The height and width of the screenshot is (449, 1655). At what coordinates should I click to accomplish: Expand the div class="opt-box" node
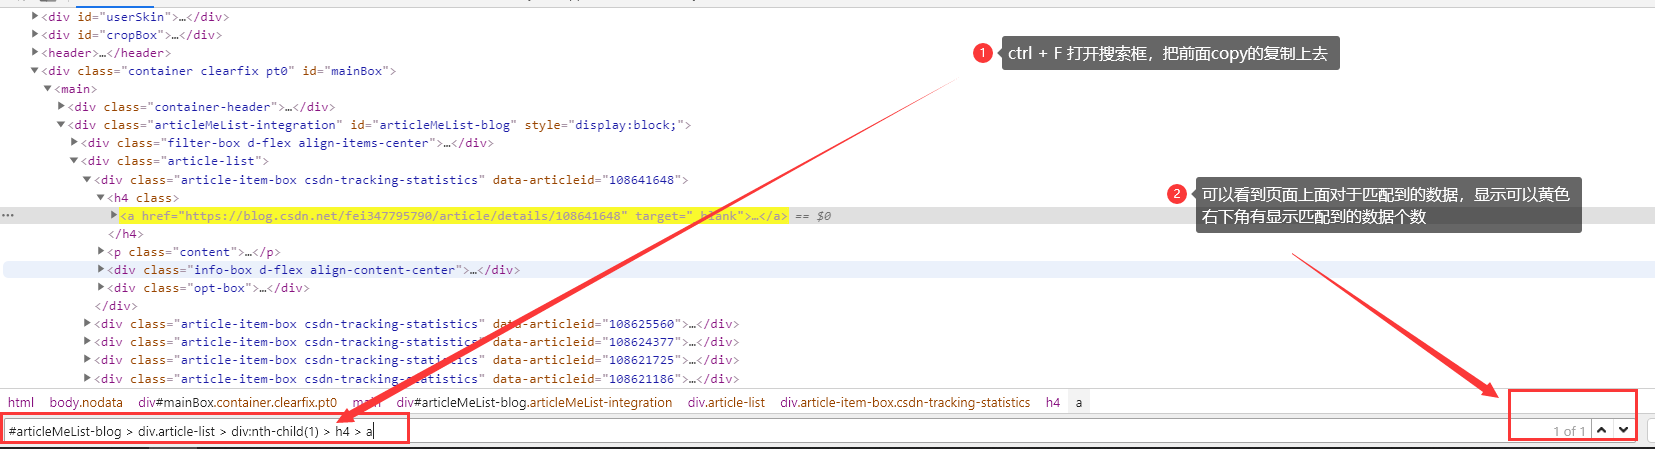click(101, 288)
